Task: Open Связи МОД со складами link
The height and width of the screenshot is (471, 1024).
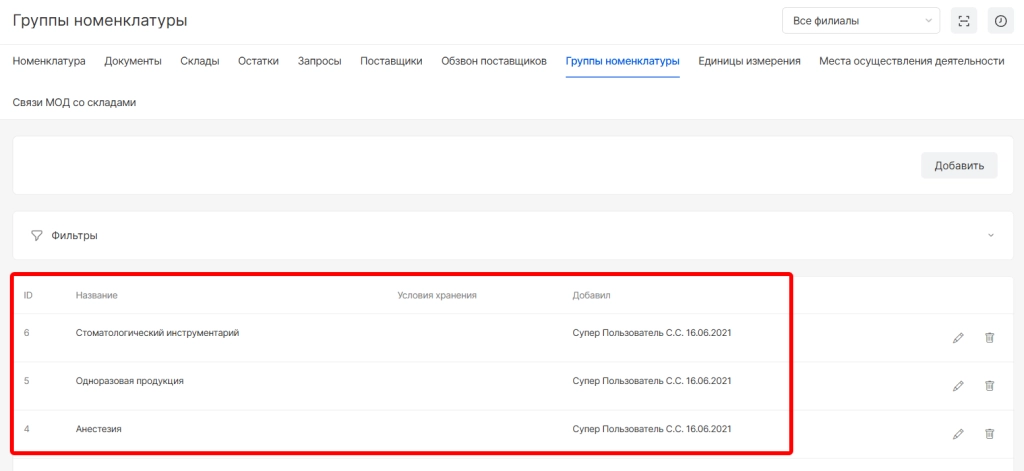Action: (x=74, y=102)
